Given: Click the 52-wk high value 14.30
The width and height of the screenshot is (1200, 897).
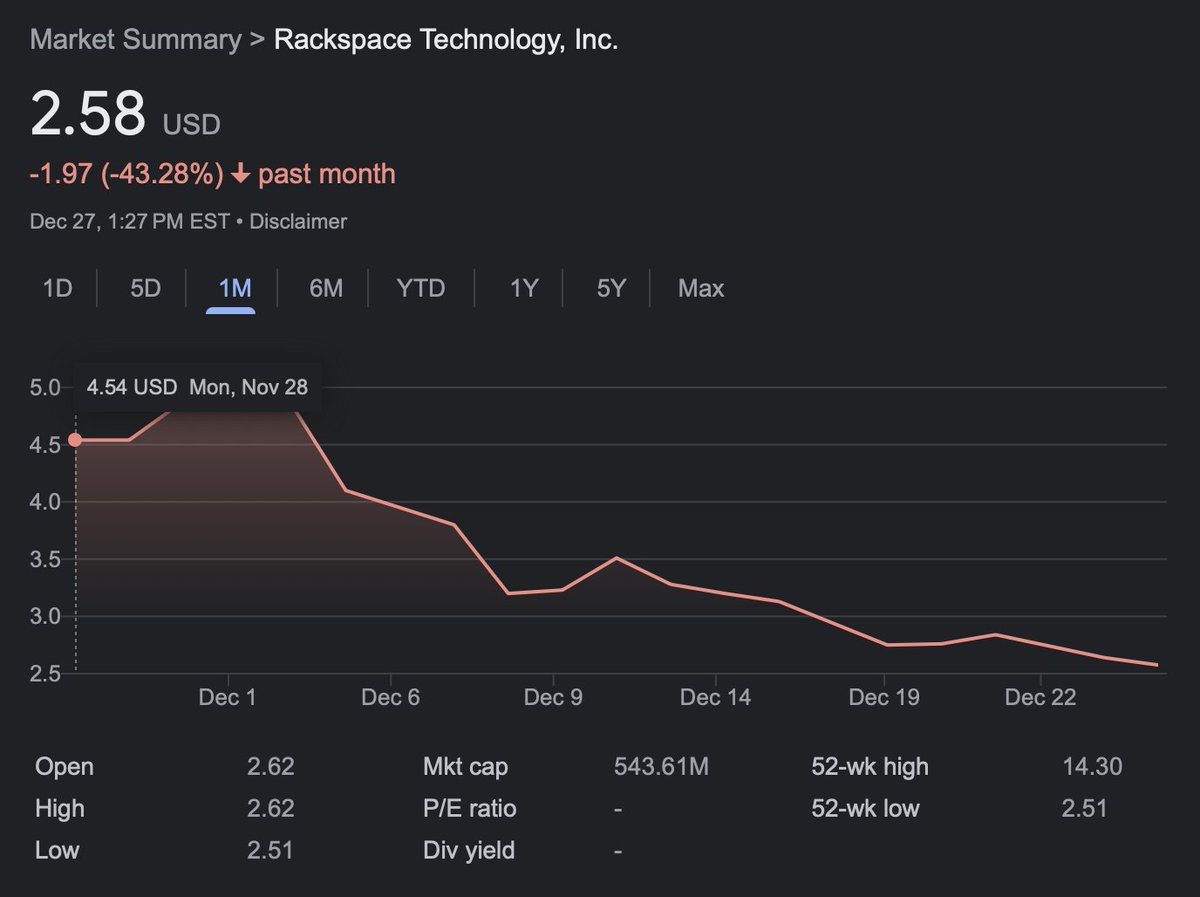Looking at the screenshot, I should (1092, 767).
